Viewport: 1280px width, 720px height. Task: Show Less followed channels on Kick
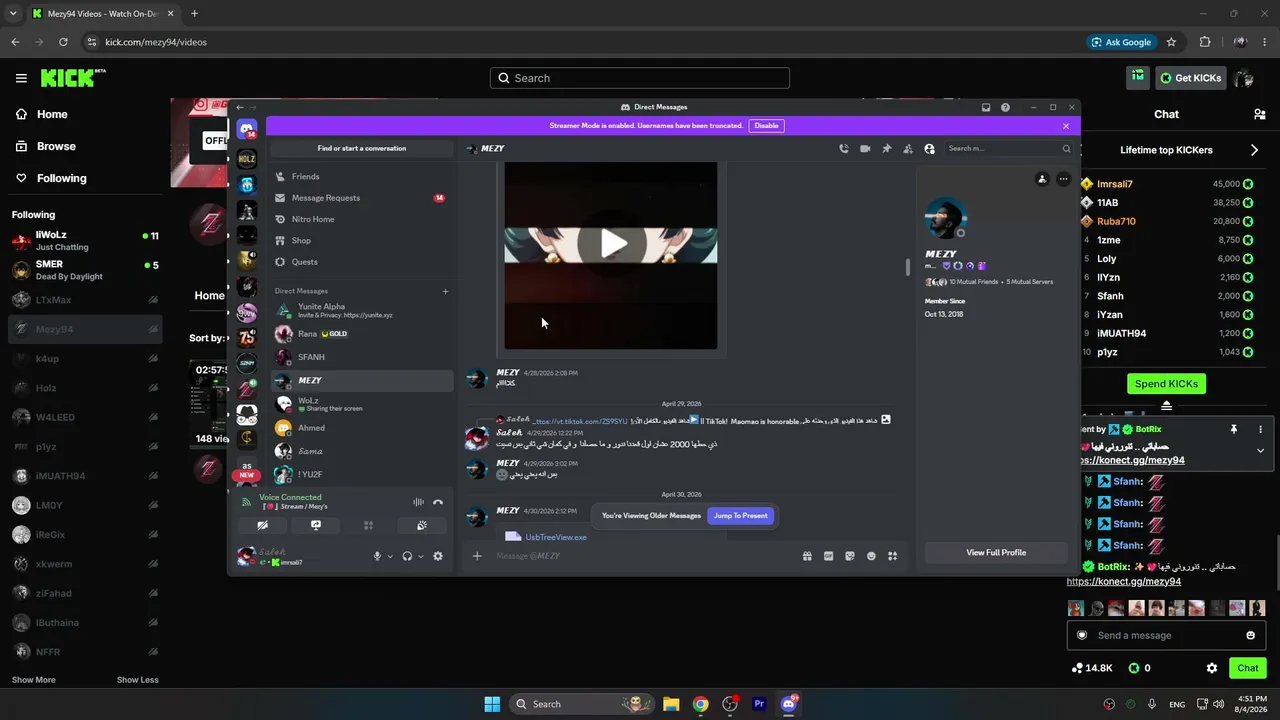(x=137, y=680)
